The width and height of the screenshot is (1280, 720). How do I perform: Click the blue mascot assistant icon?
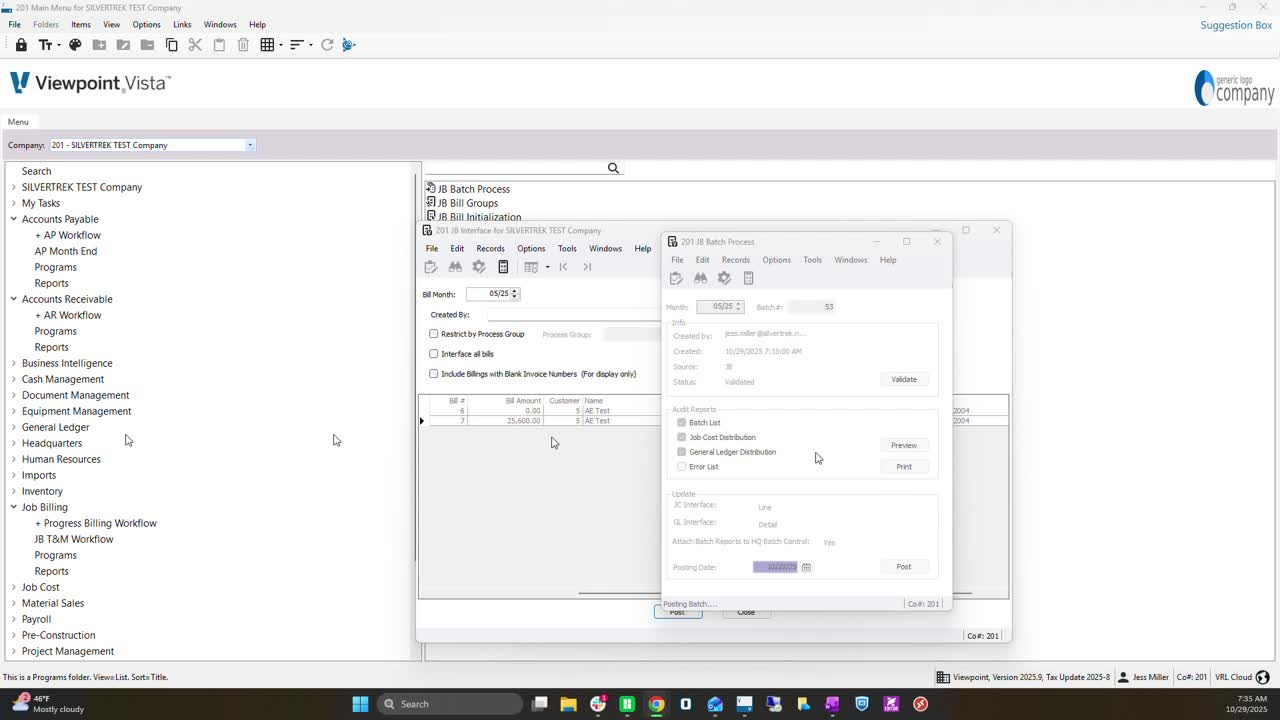tap(349, 45)
